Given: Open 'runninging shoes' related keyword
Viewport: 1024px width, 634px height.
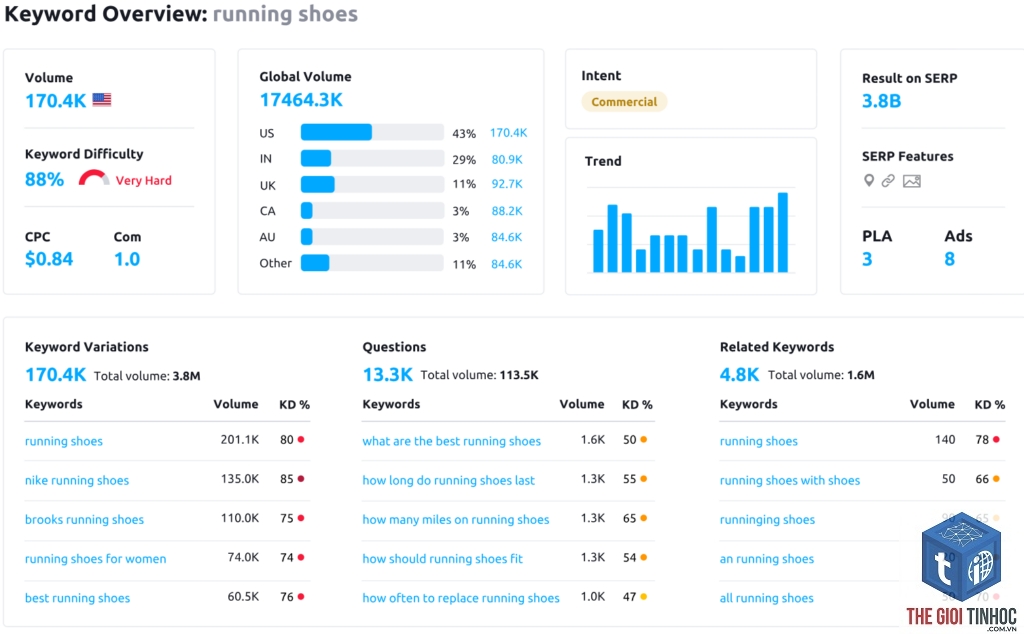Looking at the screenshot, I should tap(767, 520).
